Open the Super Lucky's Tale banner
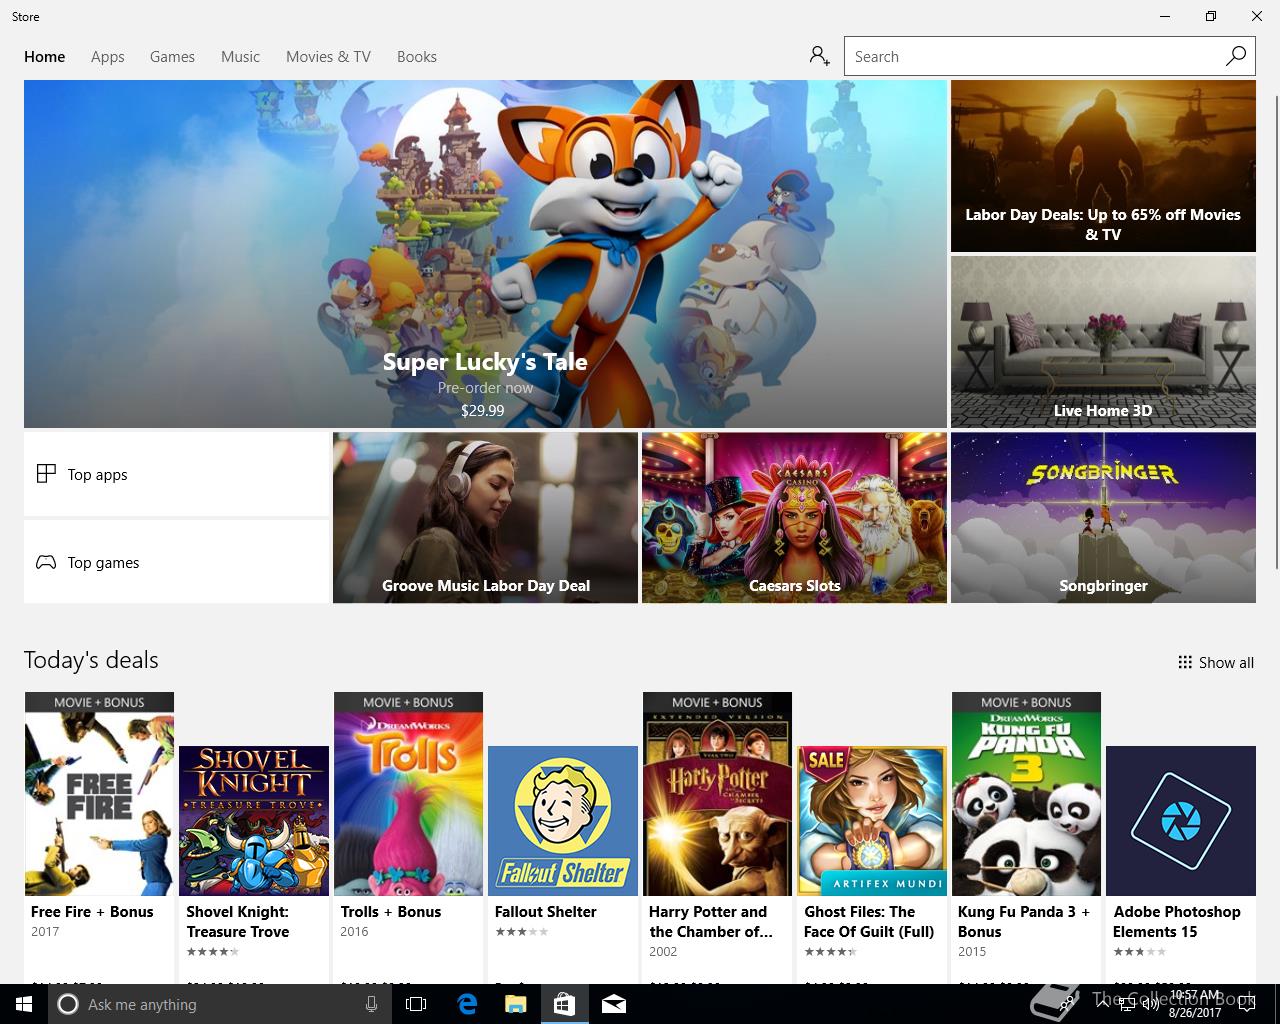Image resolution: width=1280 pixels, height=1024 pixels. [485, 254]
